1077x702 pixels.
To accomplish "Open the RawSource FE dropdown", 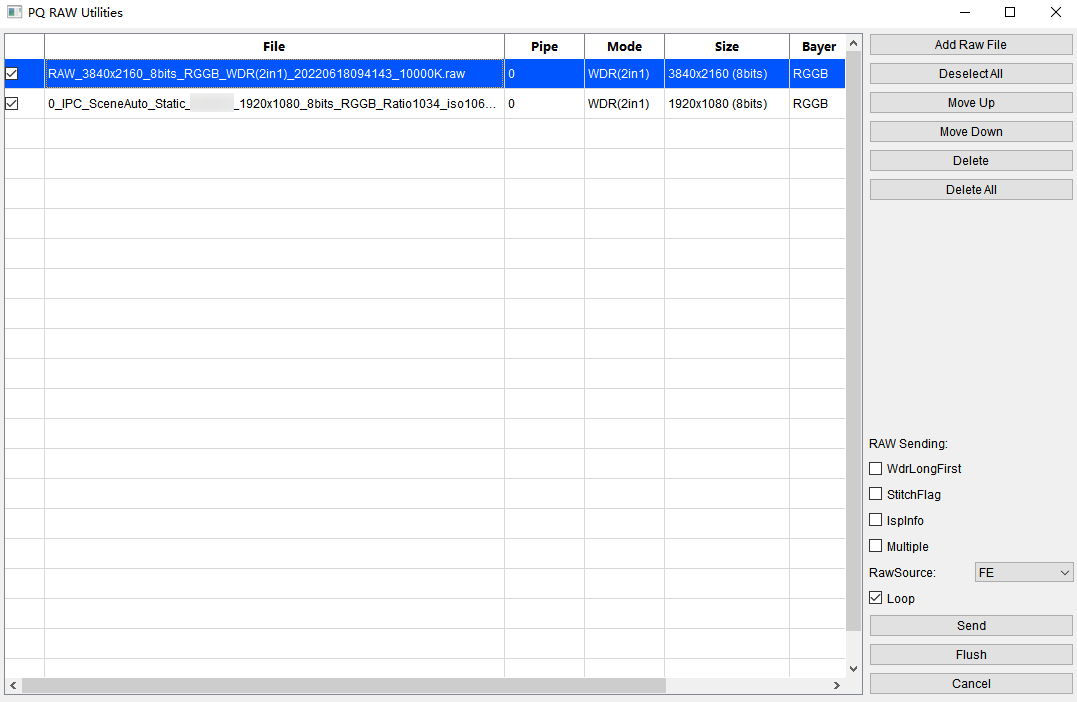I will coord(1023,573).
